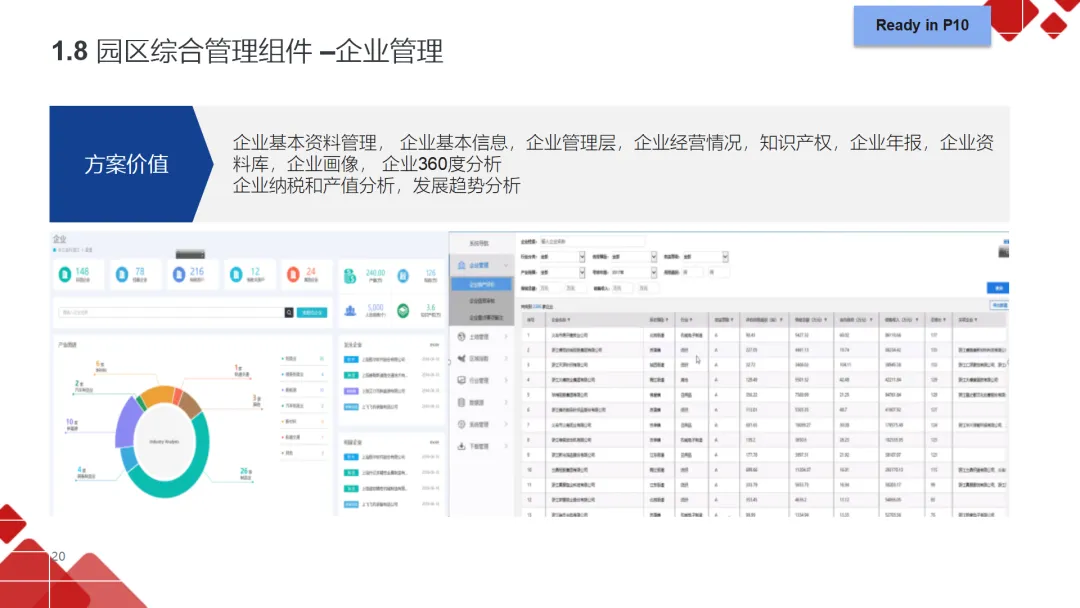Click the money stack icon beside 240.00
The height and width of the screenshot is (608, 1080).
351,276
